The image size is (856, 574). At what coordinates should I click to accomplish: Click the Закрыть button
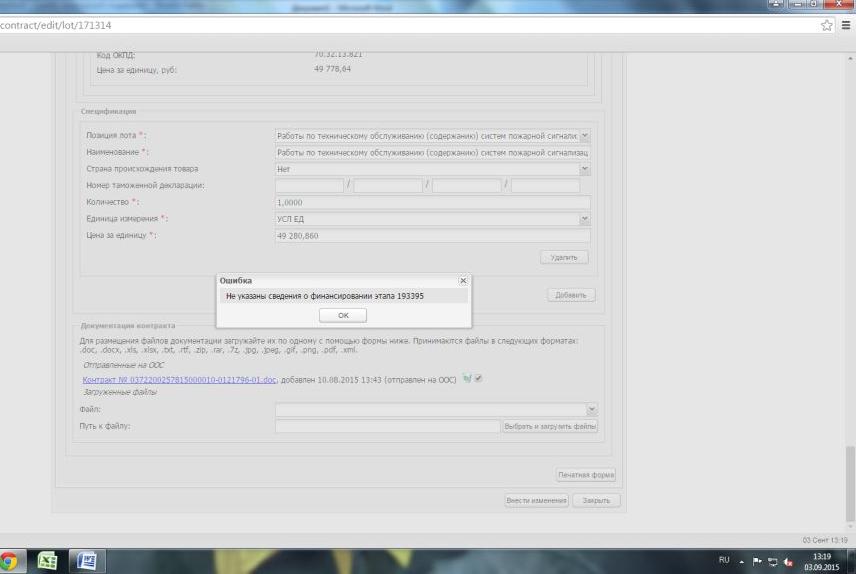pyautogui.click(x=596, y=500)
